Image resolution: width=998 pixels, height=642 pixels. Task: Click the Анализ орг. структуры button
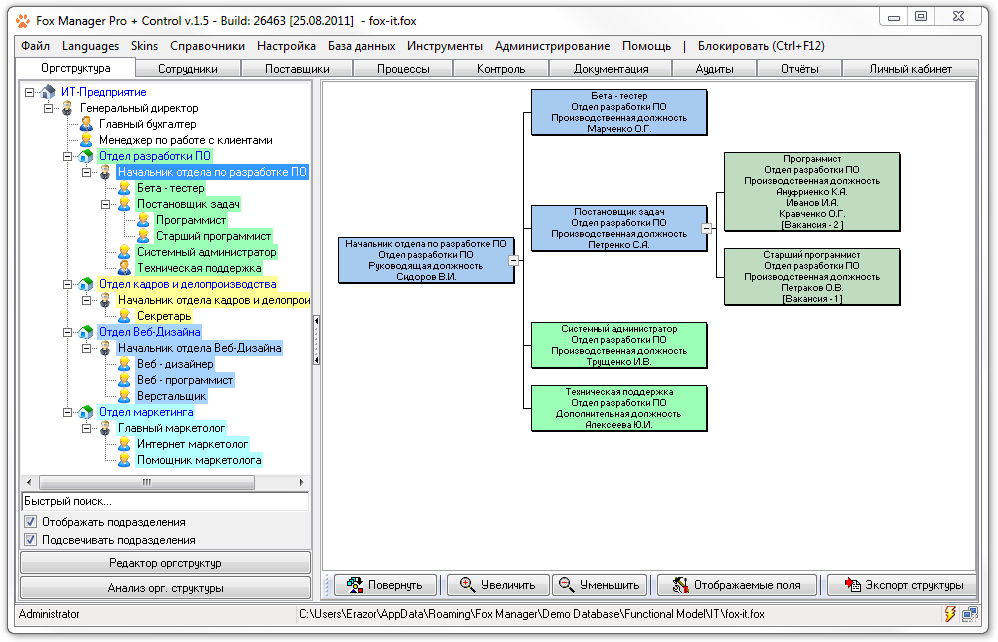(165, 588)
